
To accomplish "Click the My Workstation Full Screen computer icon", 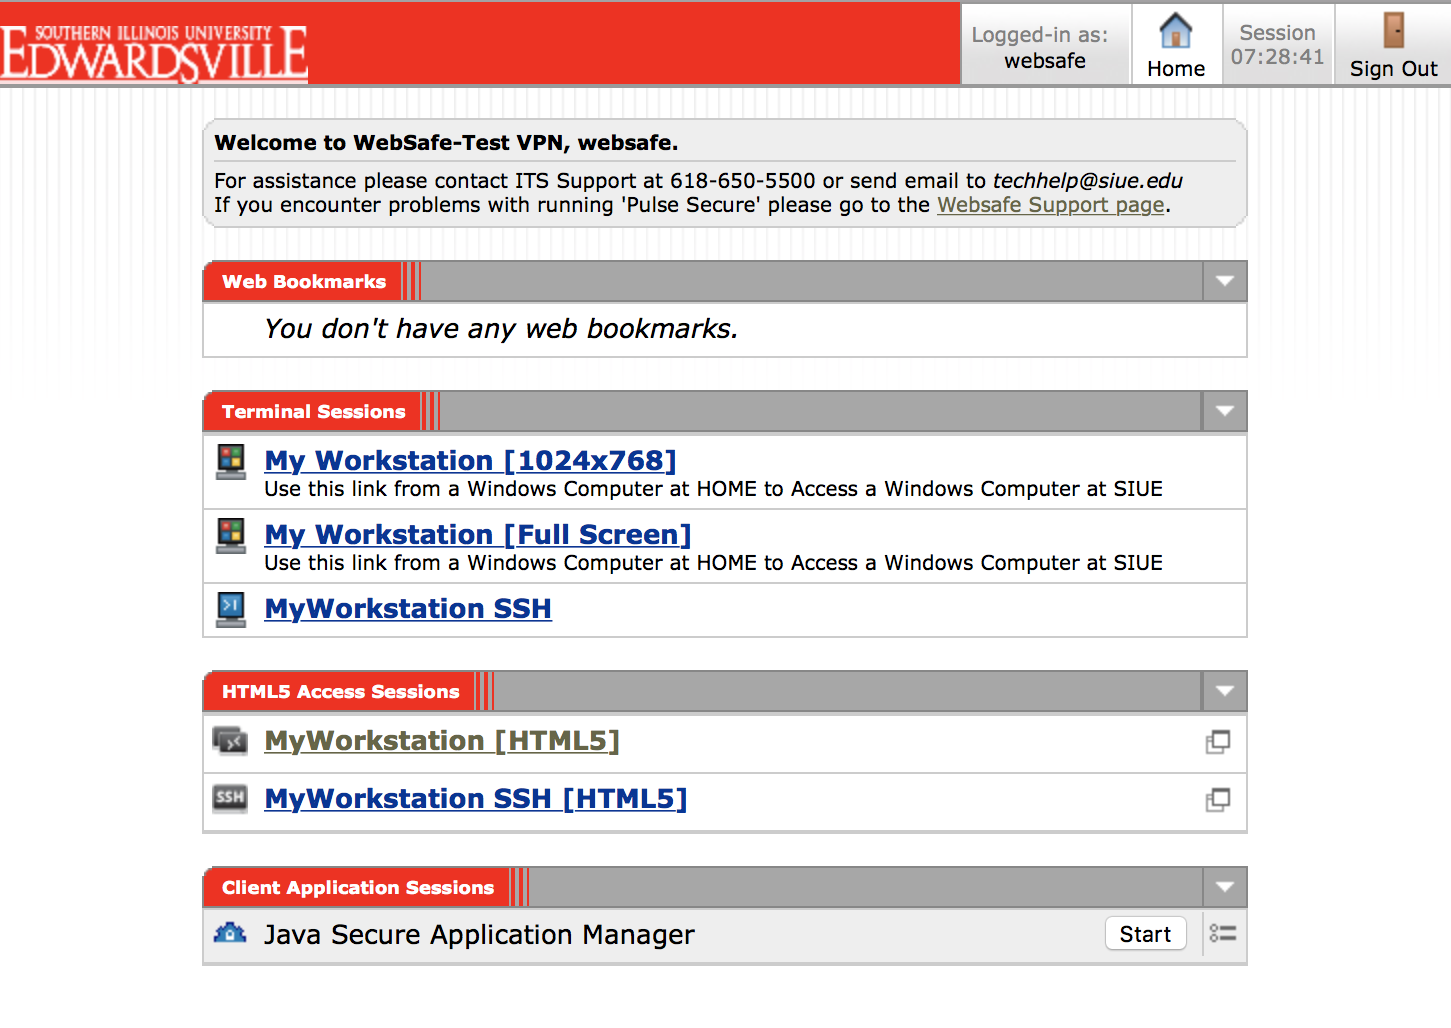I will [231, 535].
